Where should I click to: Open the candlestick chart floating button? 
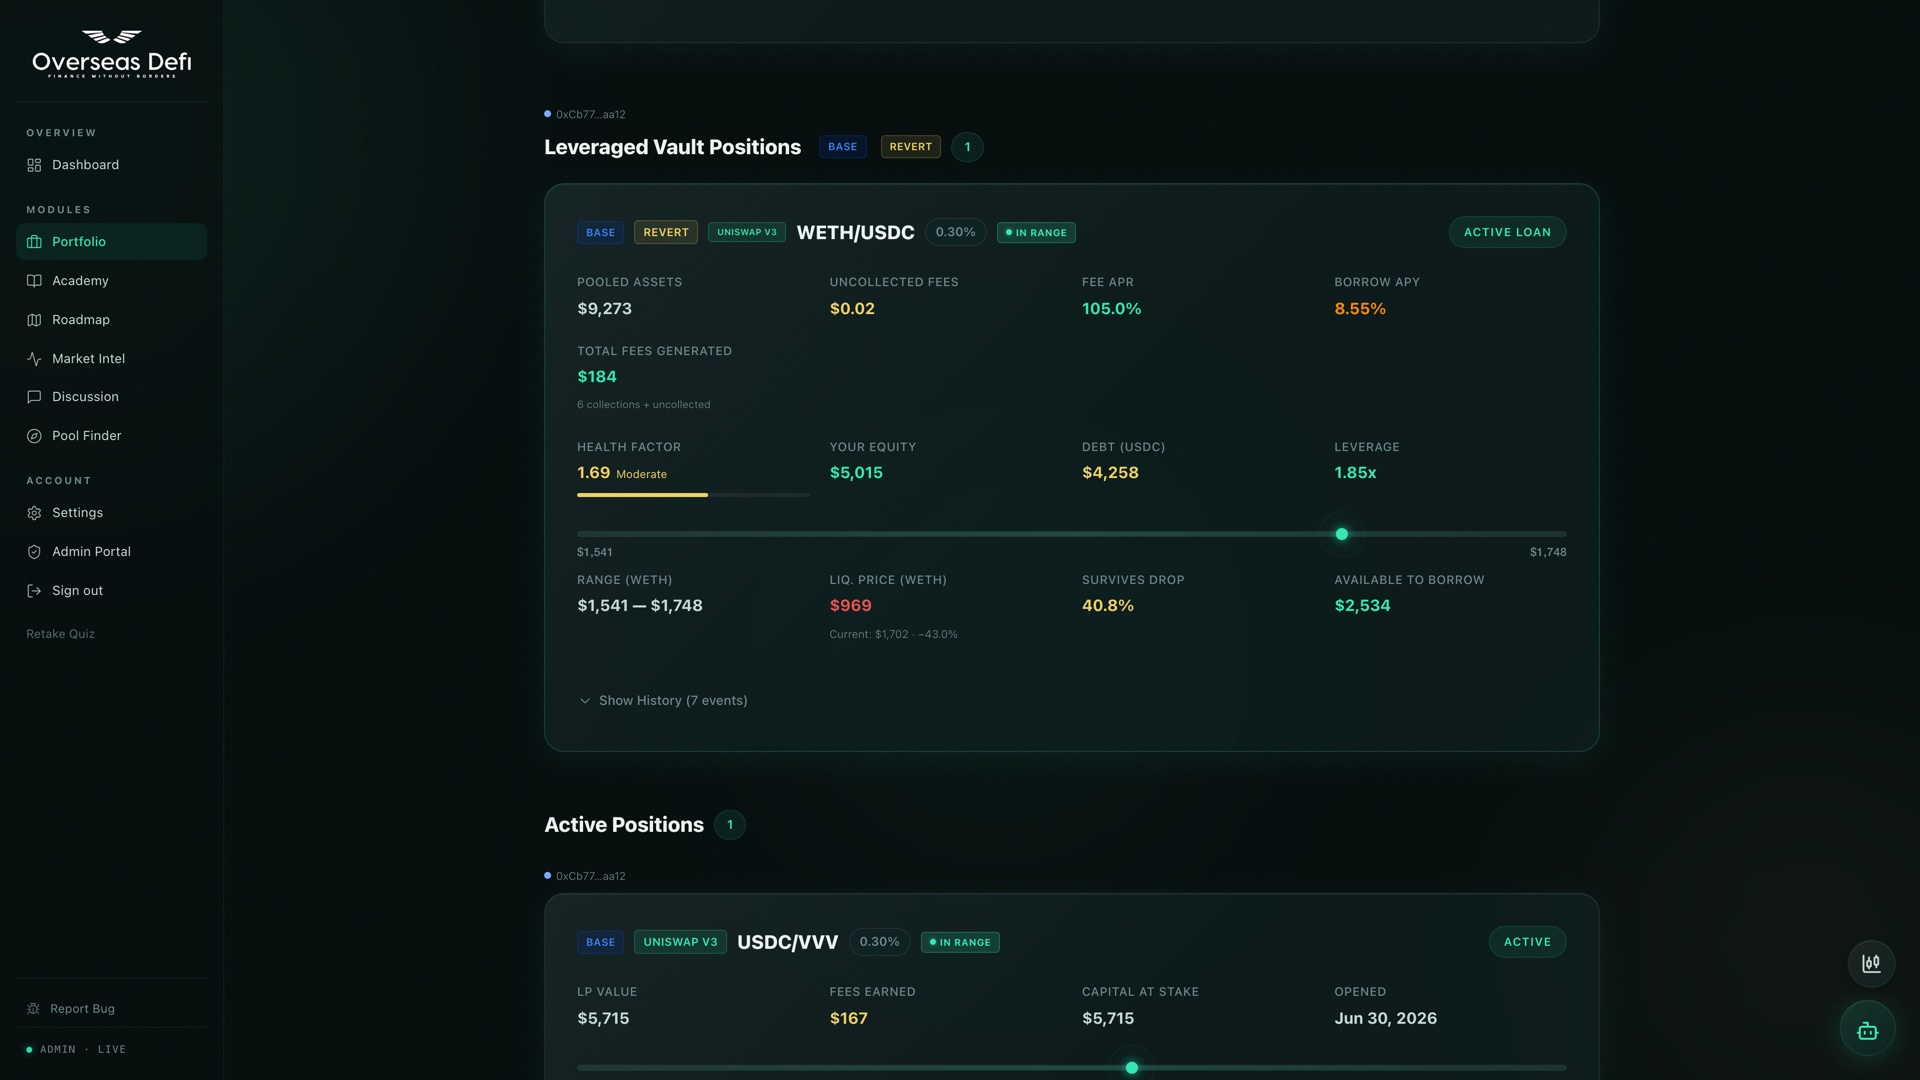[x=1871, y=964]
